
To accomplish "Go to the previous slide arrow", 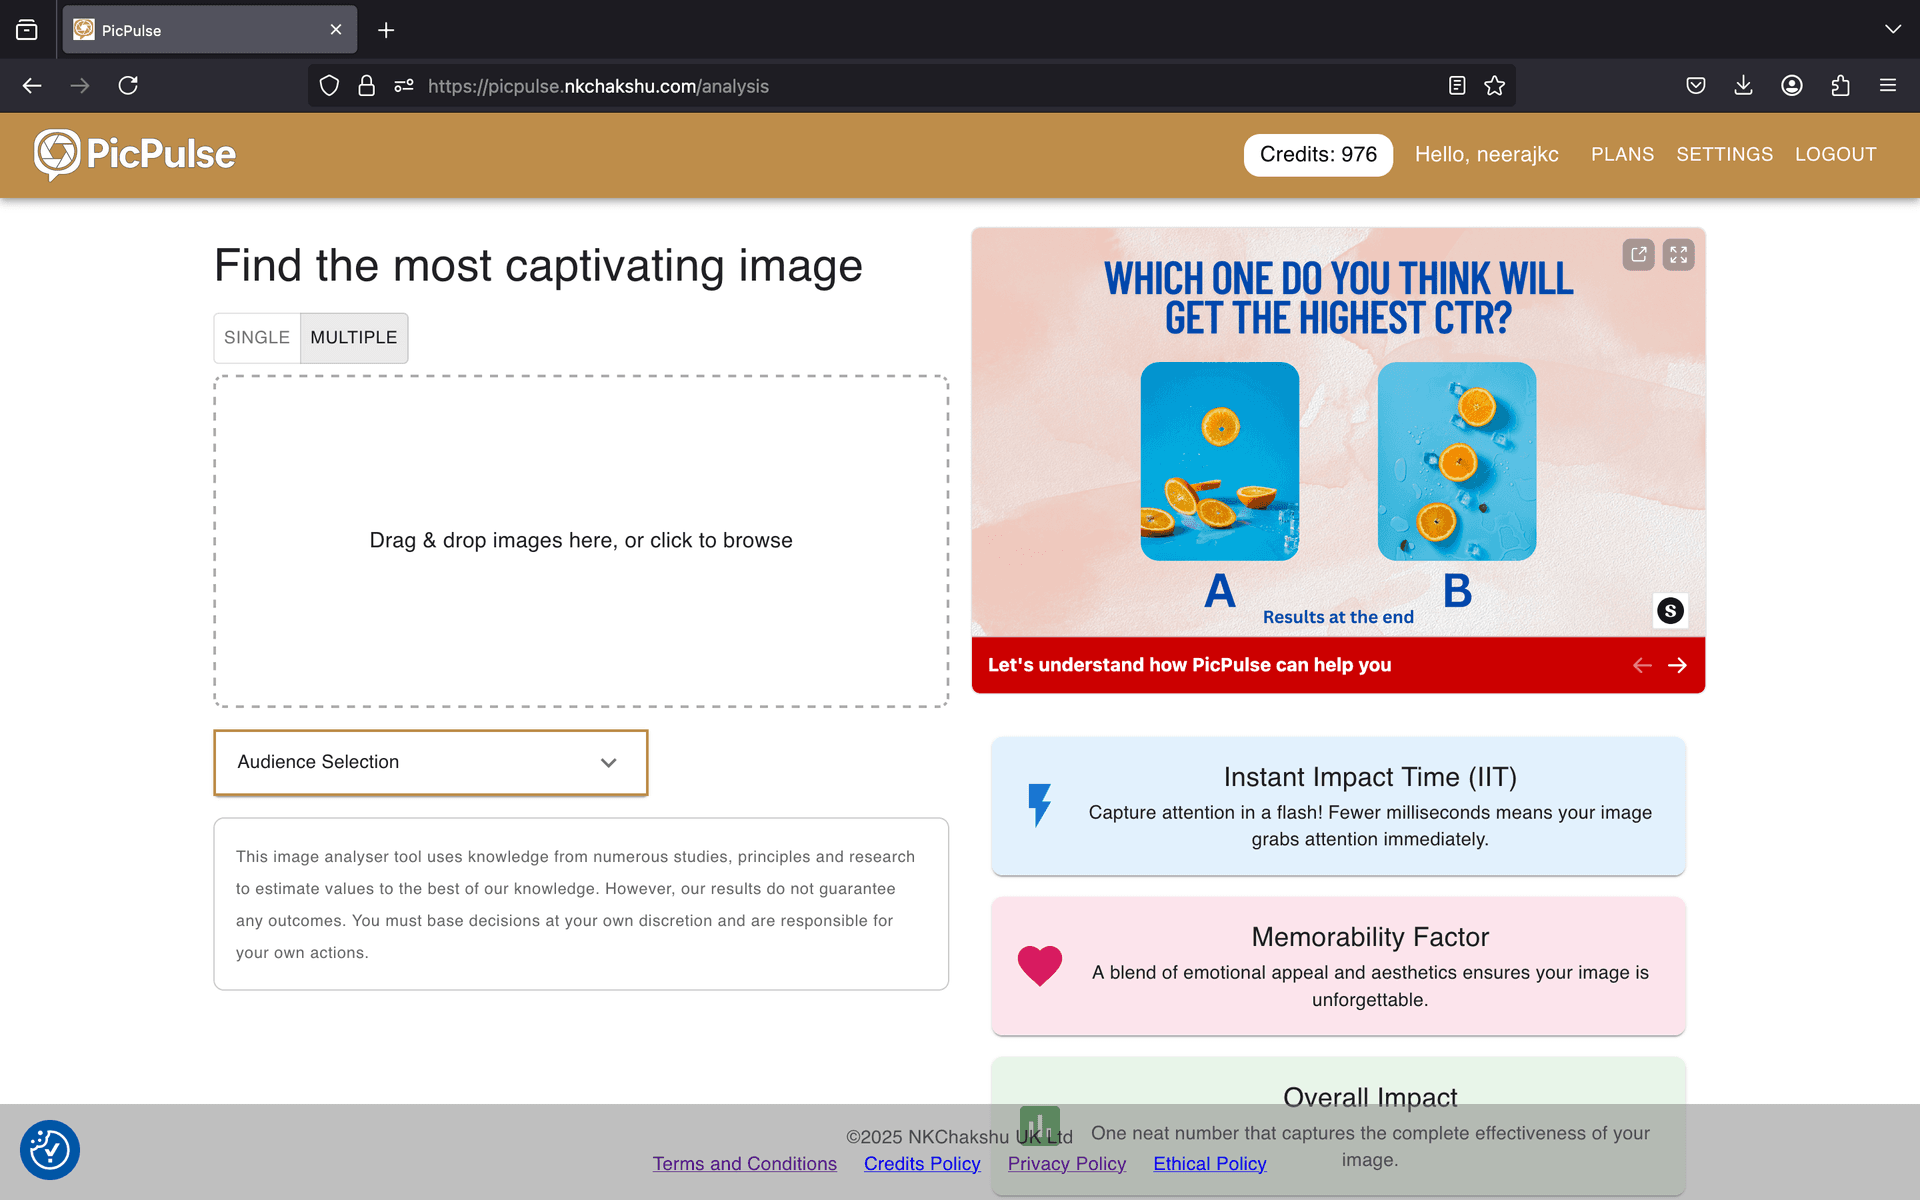I will point(1642,665).
